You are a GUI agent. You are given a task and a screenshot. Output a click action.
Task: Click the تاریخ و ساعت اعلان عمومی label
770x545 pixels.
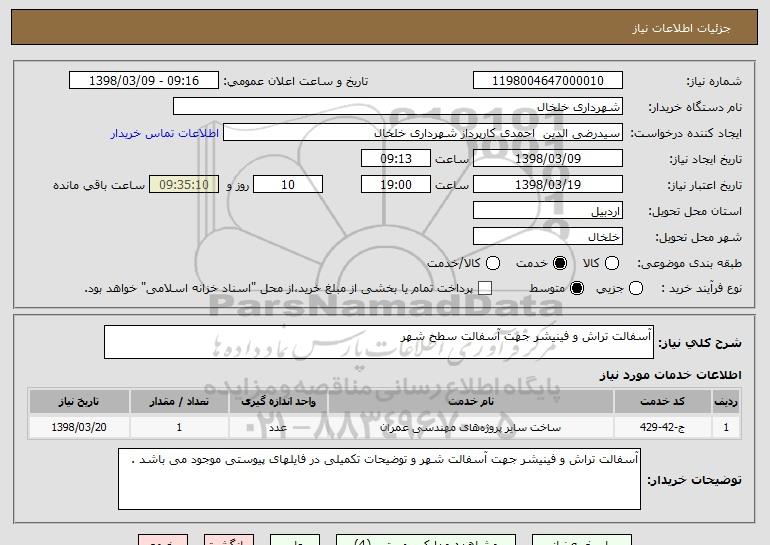tap(296, 81)
